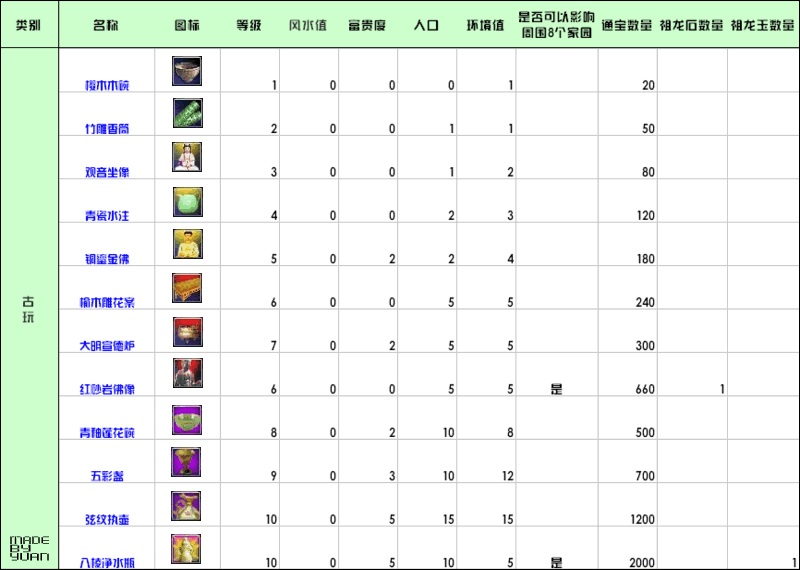Open the 弦纹执壶 link
800x570 pixels.
pyautogui.click(x=107, y=519)
